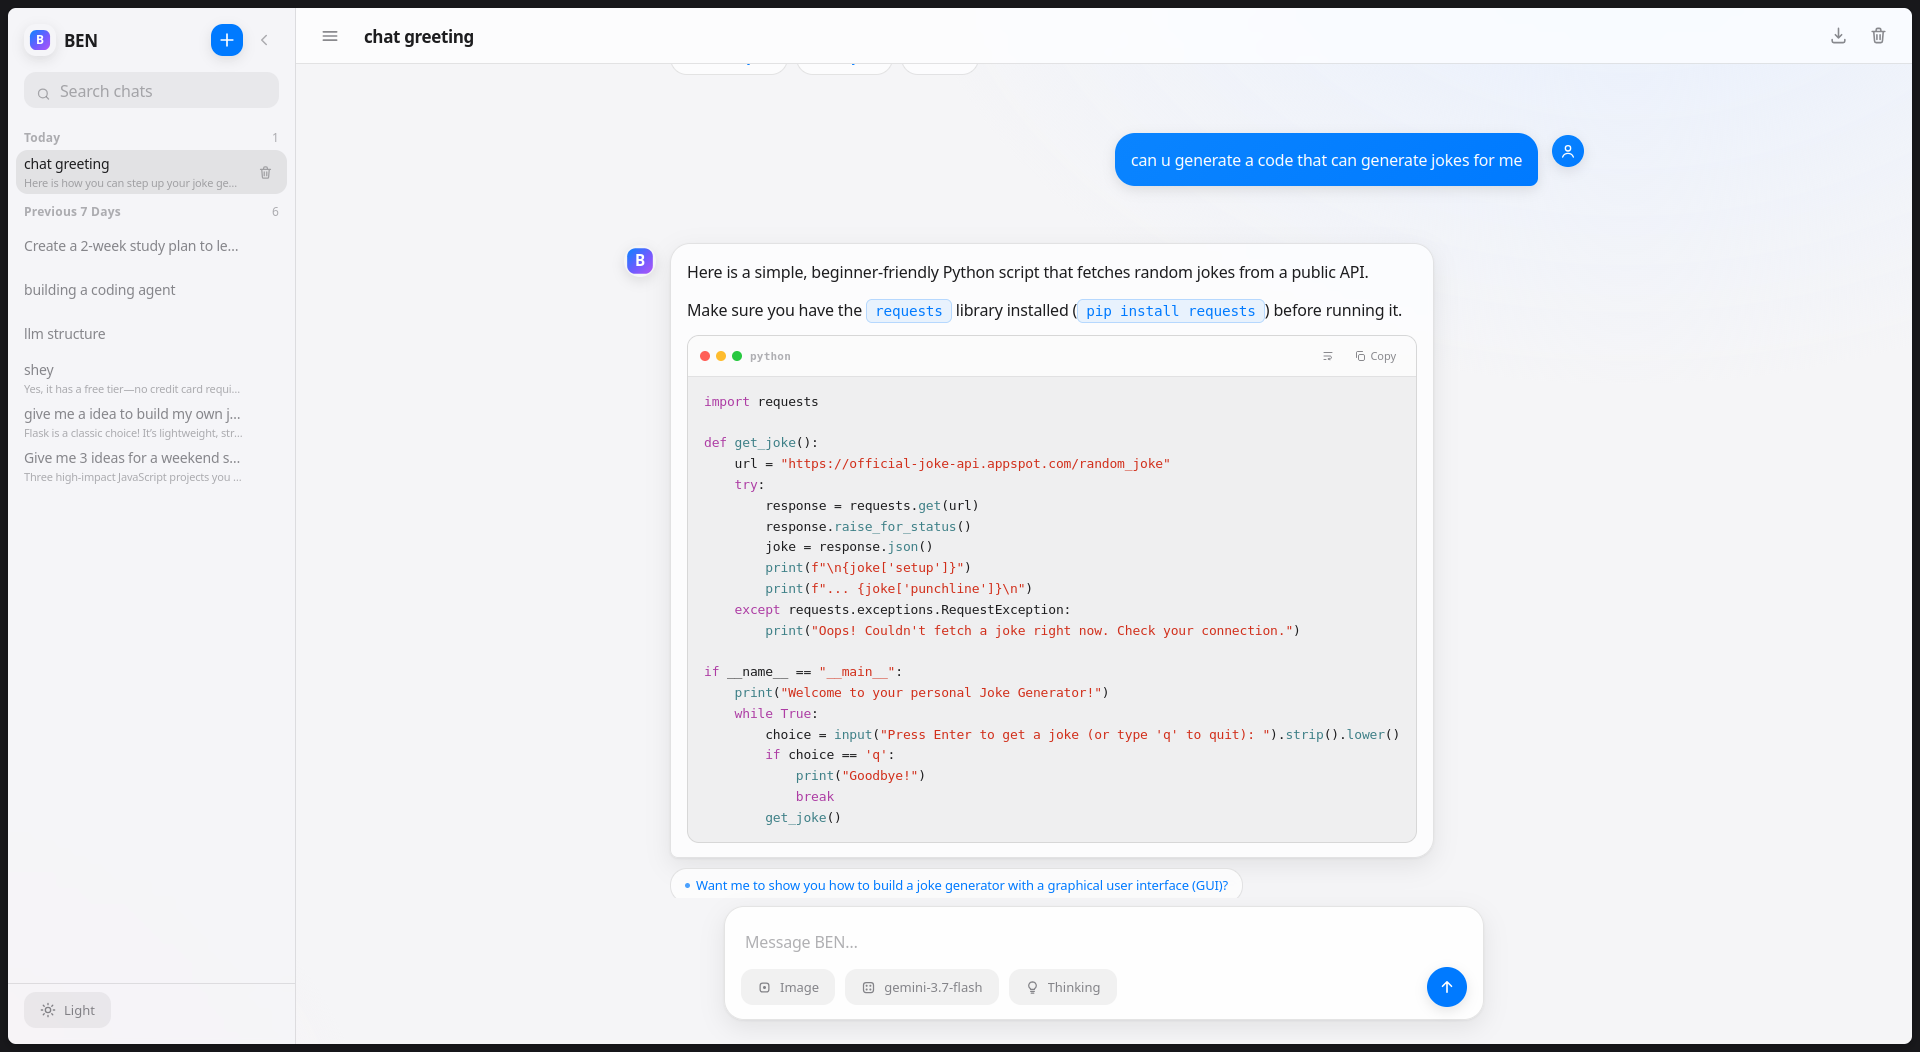Viewport: 1920px width, 1052px height.
Task: Toggle word wrap in the code block
Action: coord(1327,356)
